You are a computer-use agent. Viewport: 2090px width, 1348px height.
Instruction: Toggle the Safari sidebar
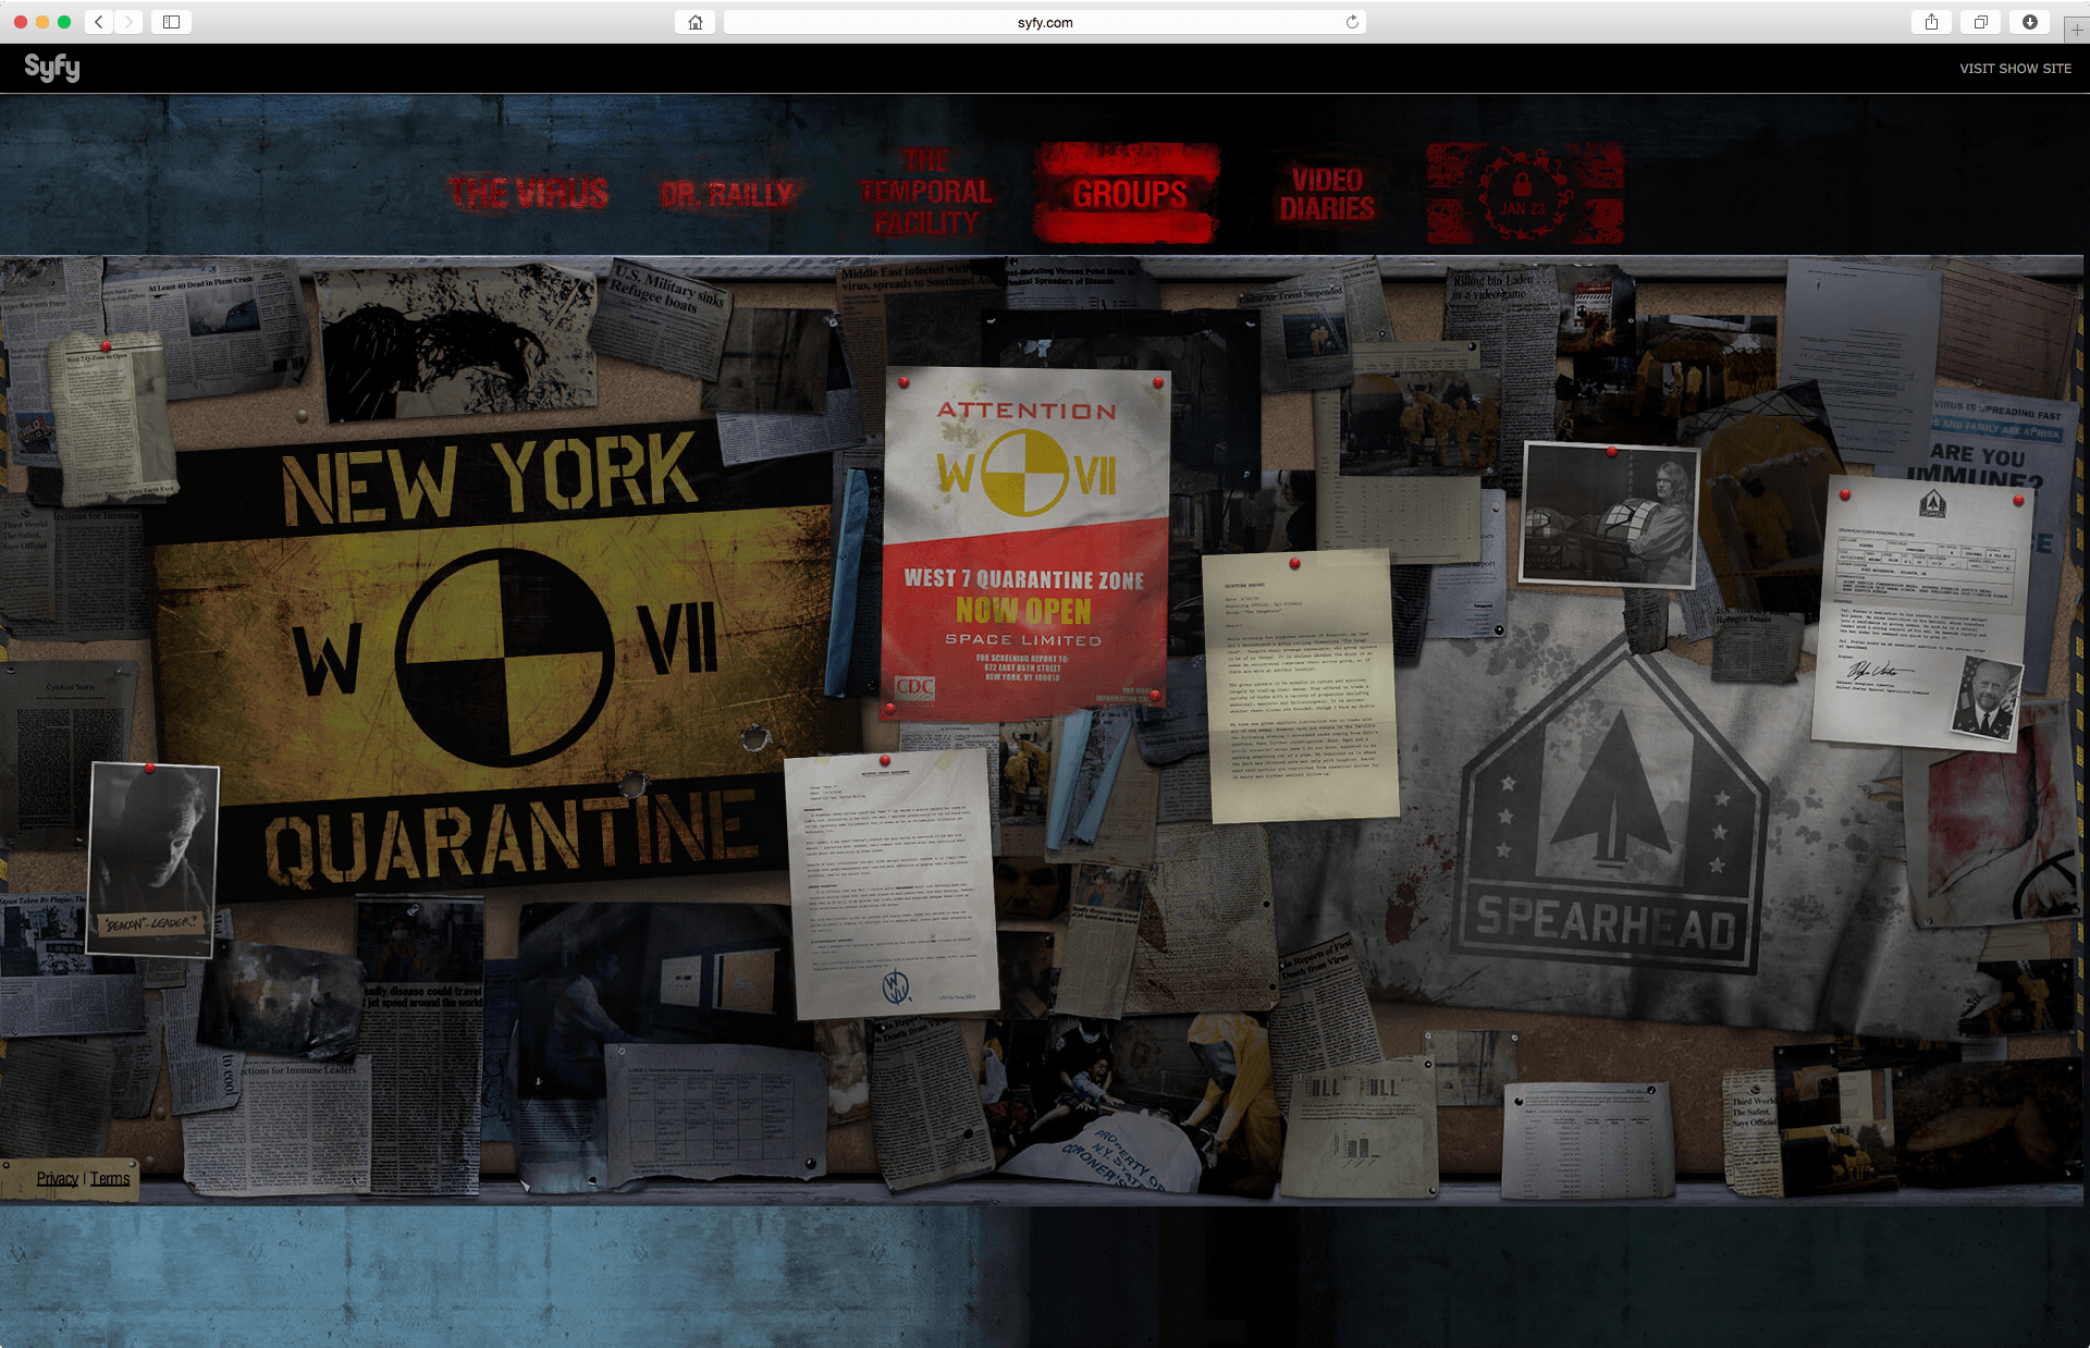click(x=171, y=22)
